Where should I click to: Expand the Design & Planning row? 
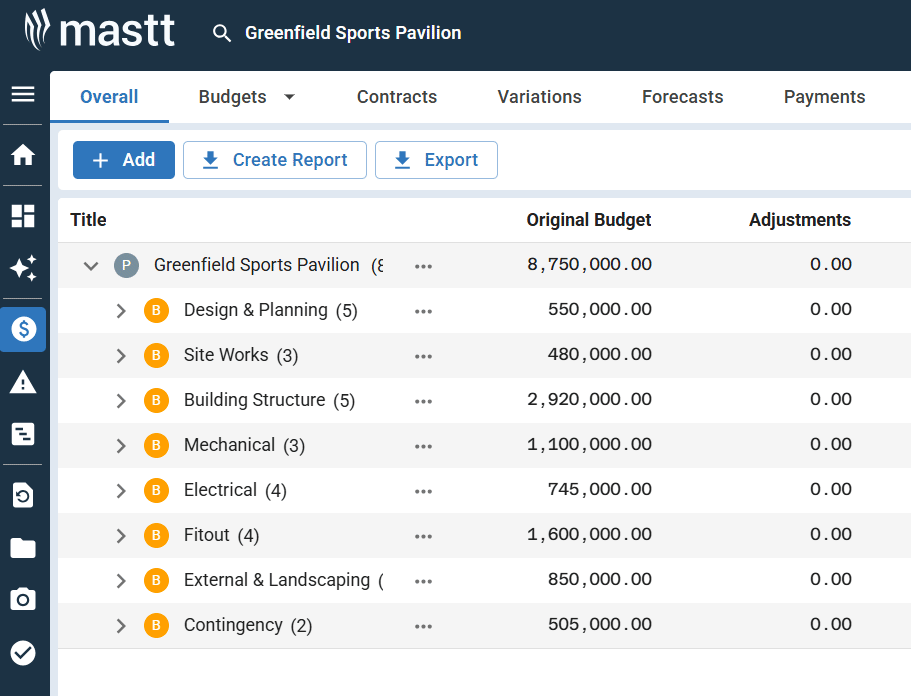121,311
